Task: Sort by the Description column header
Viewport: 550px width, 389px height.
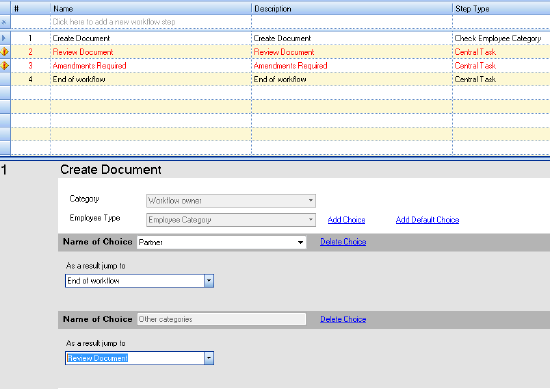Action: 352,8
